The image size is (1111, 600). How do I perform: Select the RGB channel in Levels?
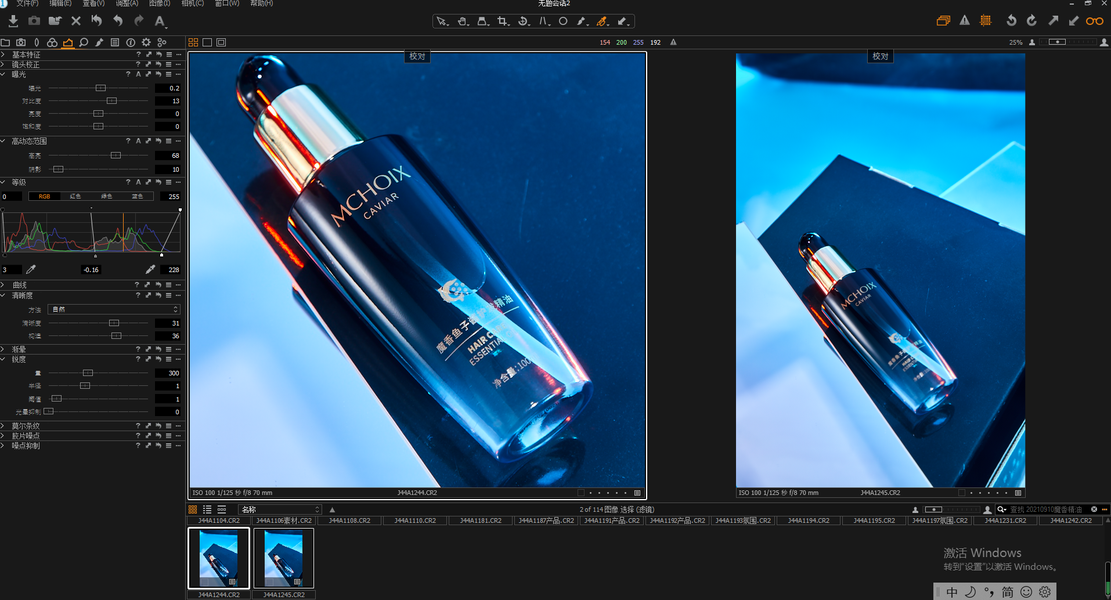[44, 196]
